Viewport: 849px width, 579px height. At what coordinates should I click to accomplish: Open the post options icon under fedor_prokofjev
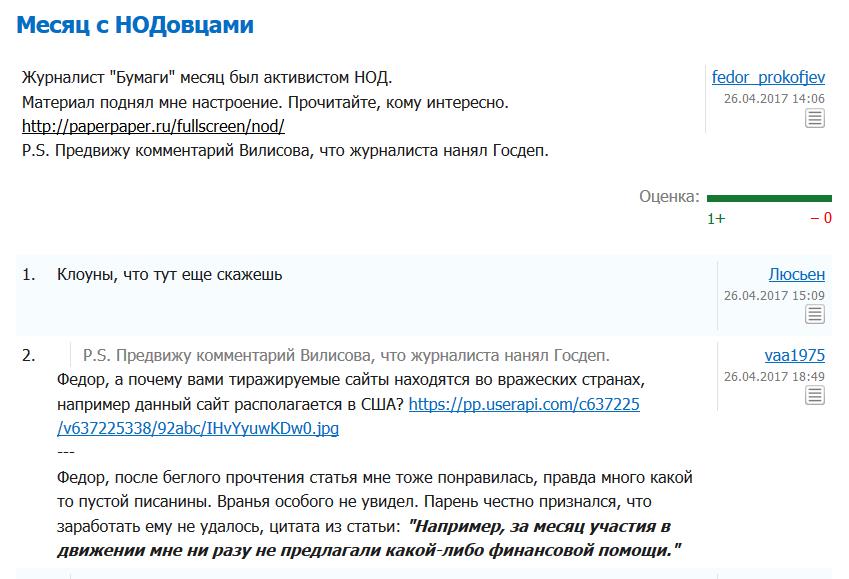(814, 118)
